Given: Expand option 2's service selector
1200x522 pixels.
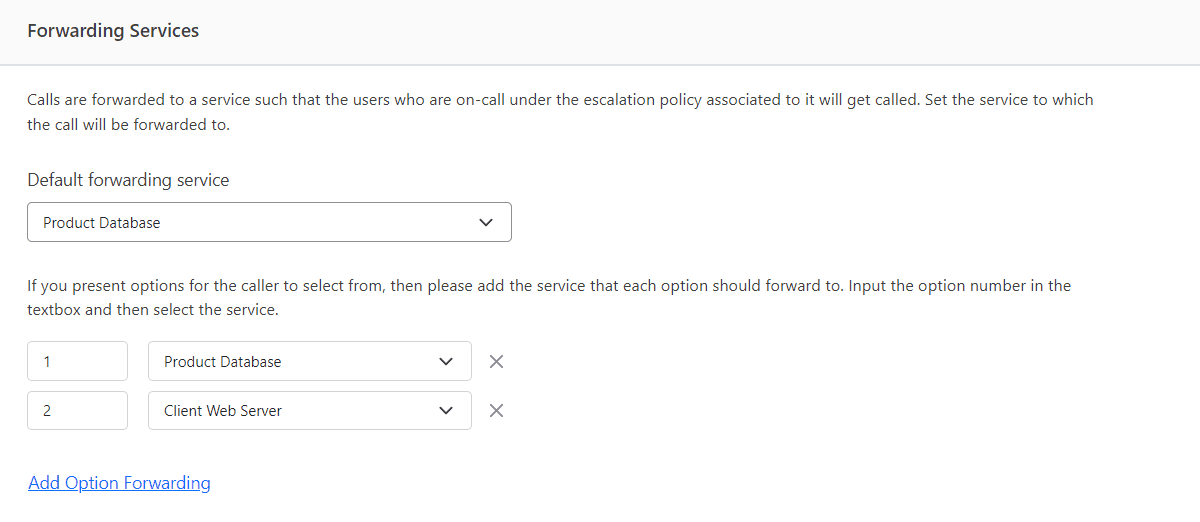Looking at the screenshot, I should pos(310,410).
